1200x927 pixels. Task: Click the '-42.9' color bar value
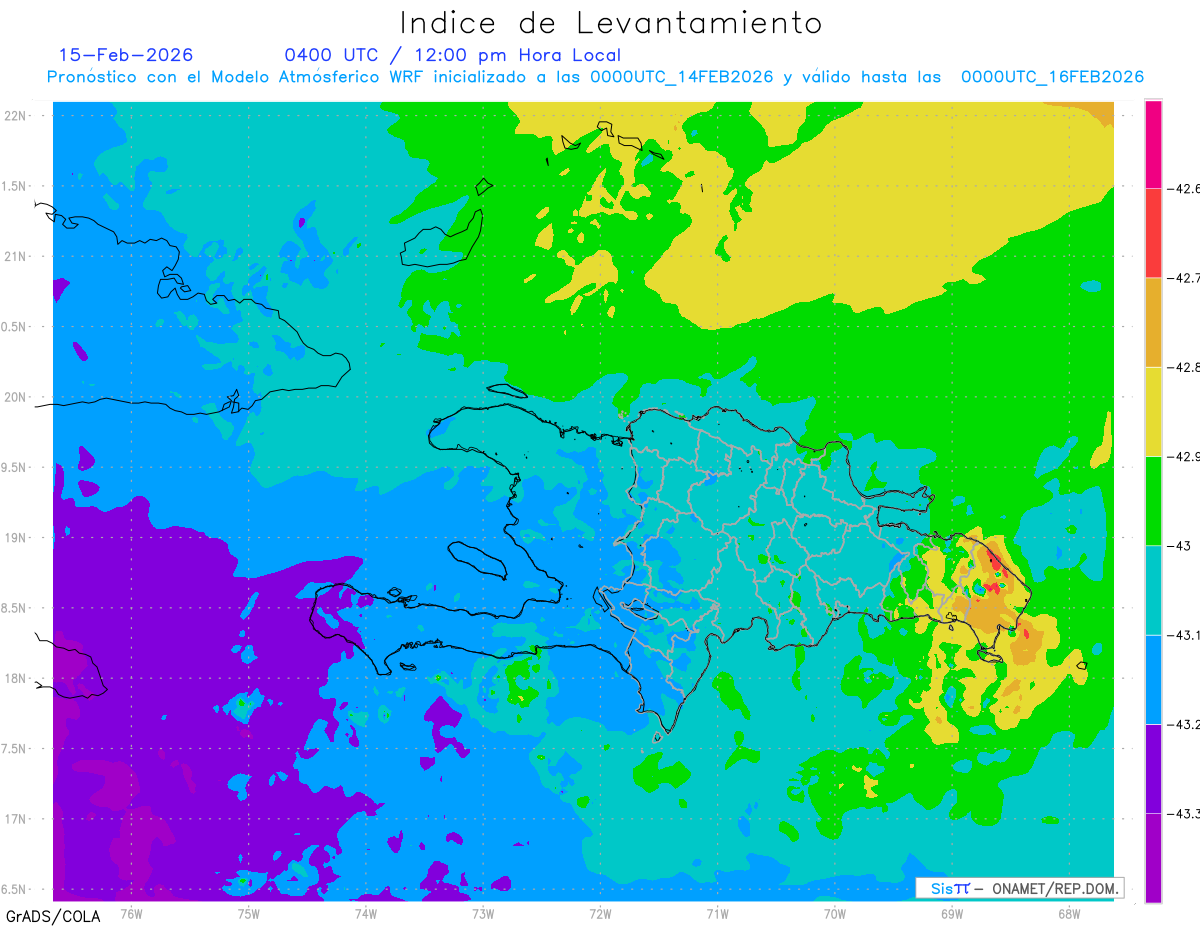[1183, 456]
